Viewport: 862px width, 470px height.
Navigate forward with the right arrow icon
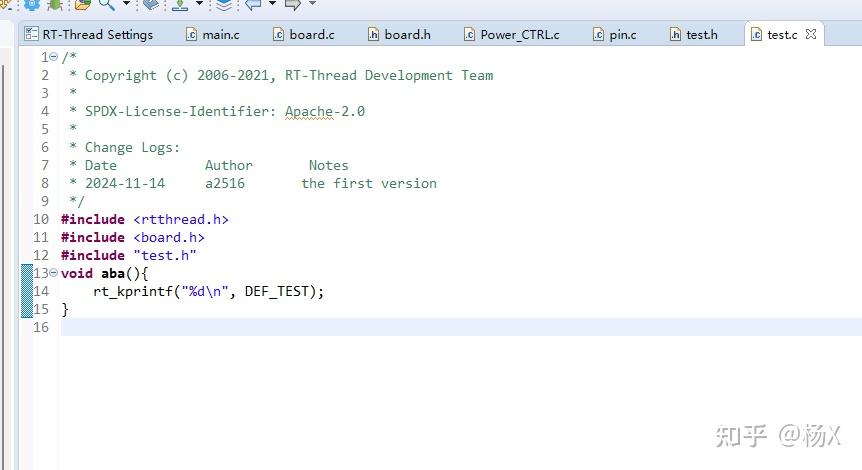point(293,4)
